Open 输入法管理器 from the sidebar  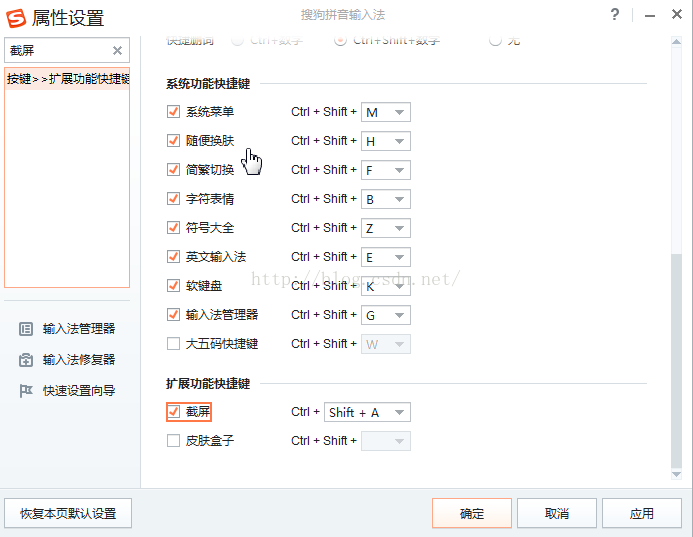coord(79,329)
